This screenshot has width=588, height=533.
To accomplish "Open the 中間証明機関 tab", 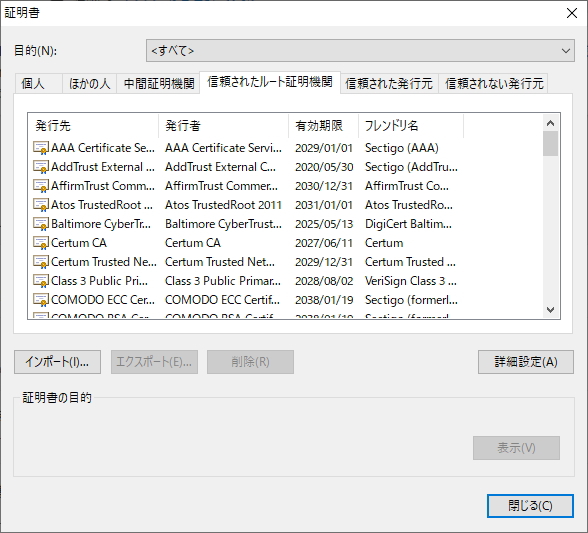I will [158, 83].
